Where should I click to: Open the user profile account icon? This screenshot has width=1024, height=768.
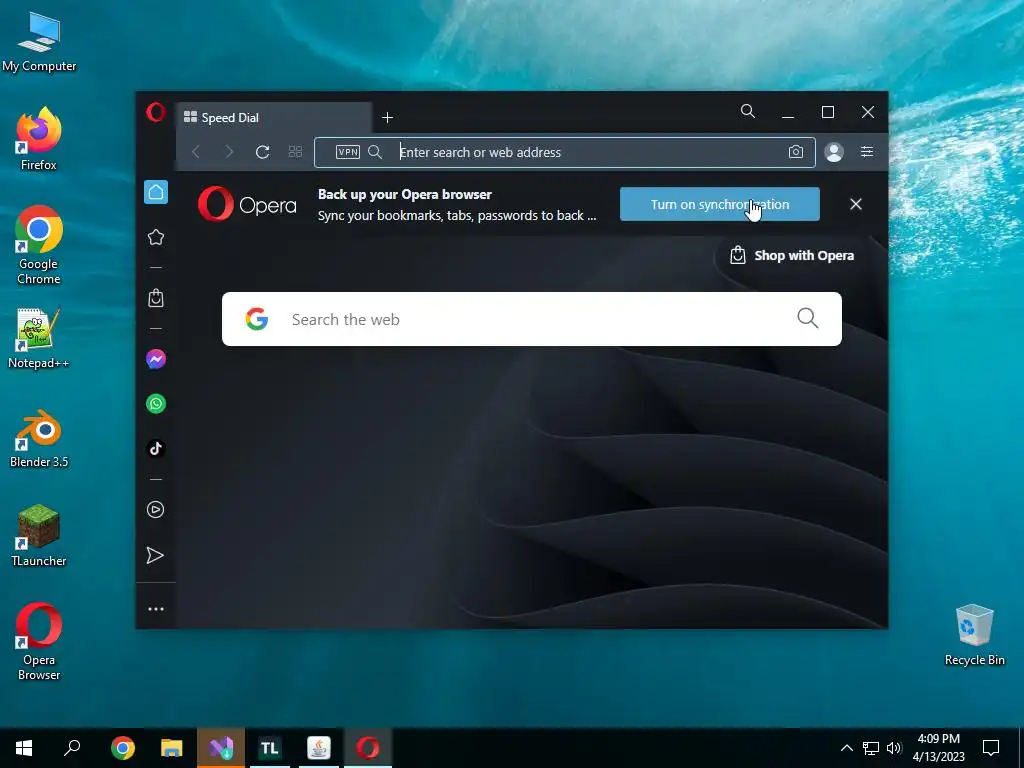click(x=834, y=152)
